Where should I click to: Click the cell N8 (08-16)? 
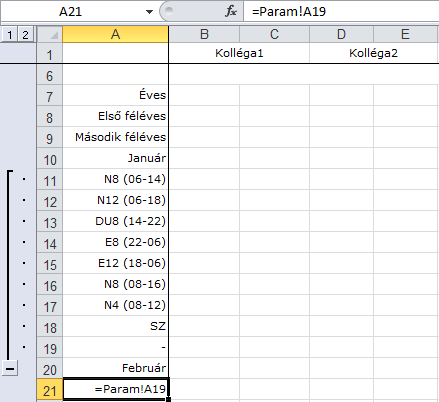[x=115, y=284]
